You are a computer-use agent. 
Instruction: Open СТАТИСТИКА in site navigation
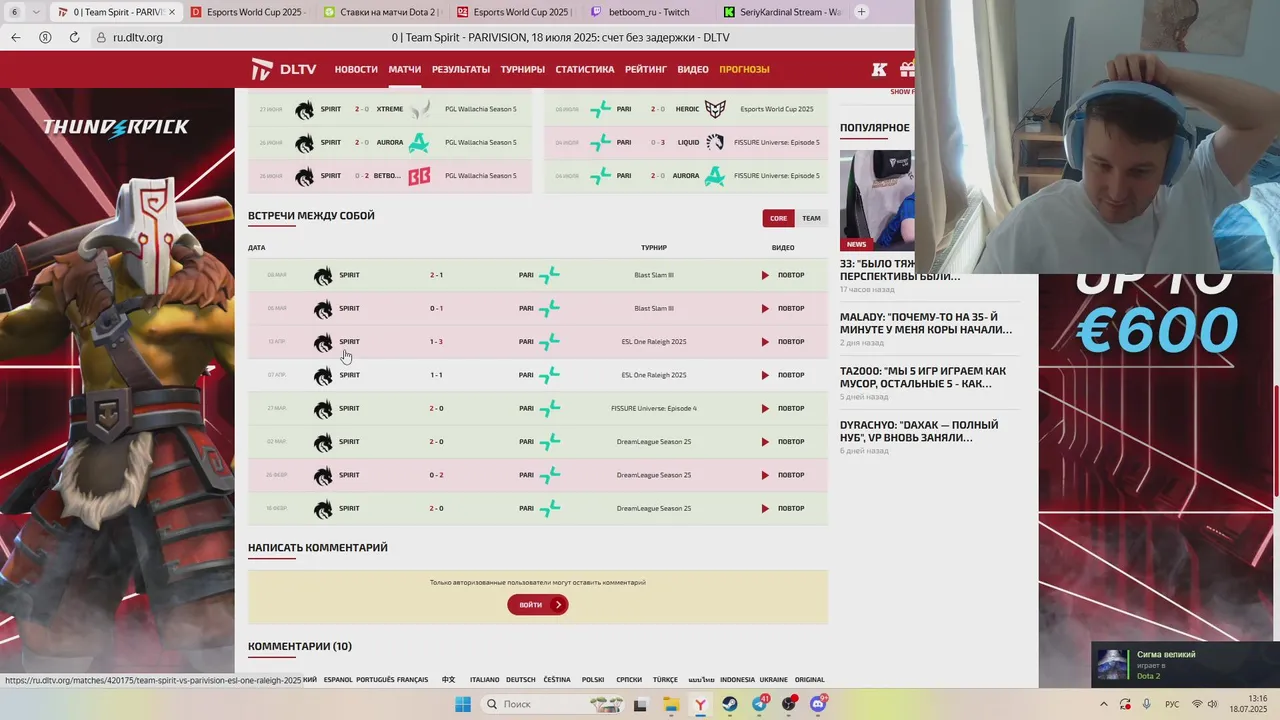pyautogui.click(x=585, y=70)
